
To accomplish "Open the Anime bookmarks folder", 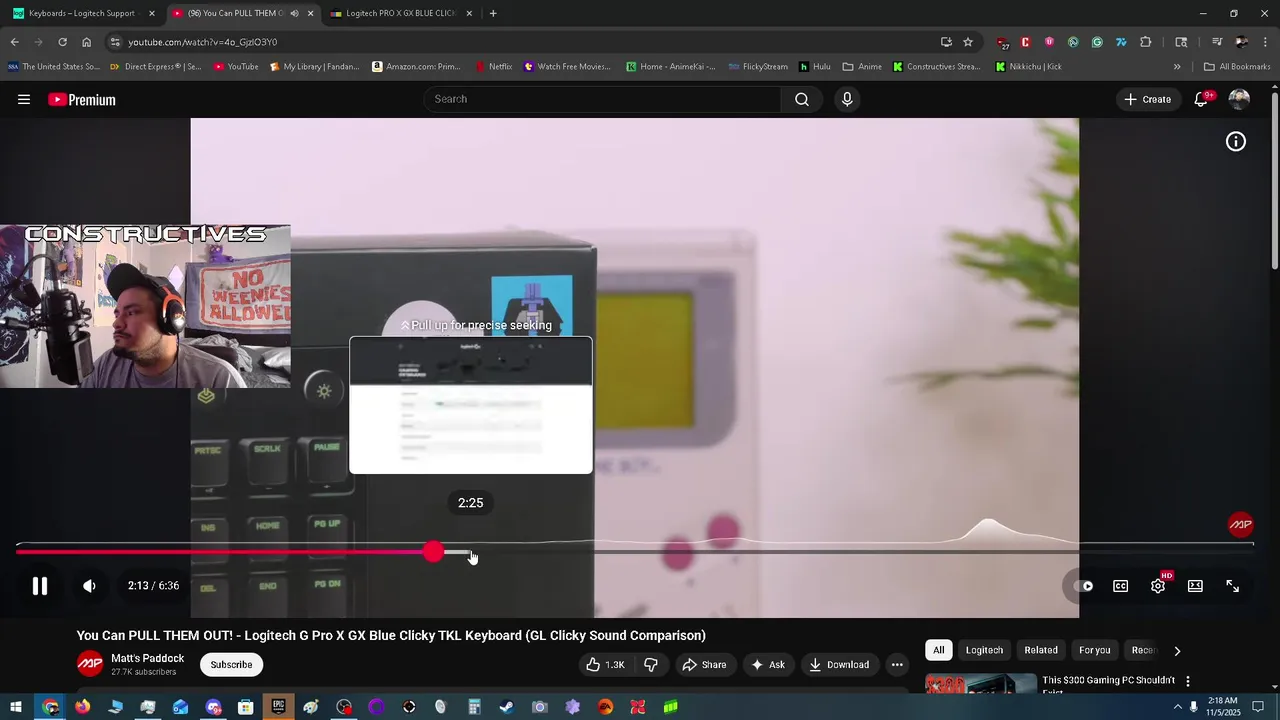I will 862,67.
